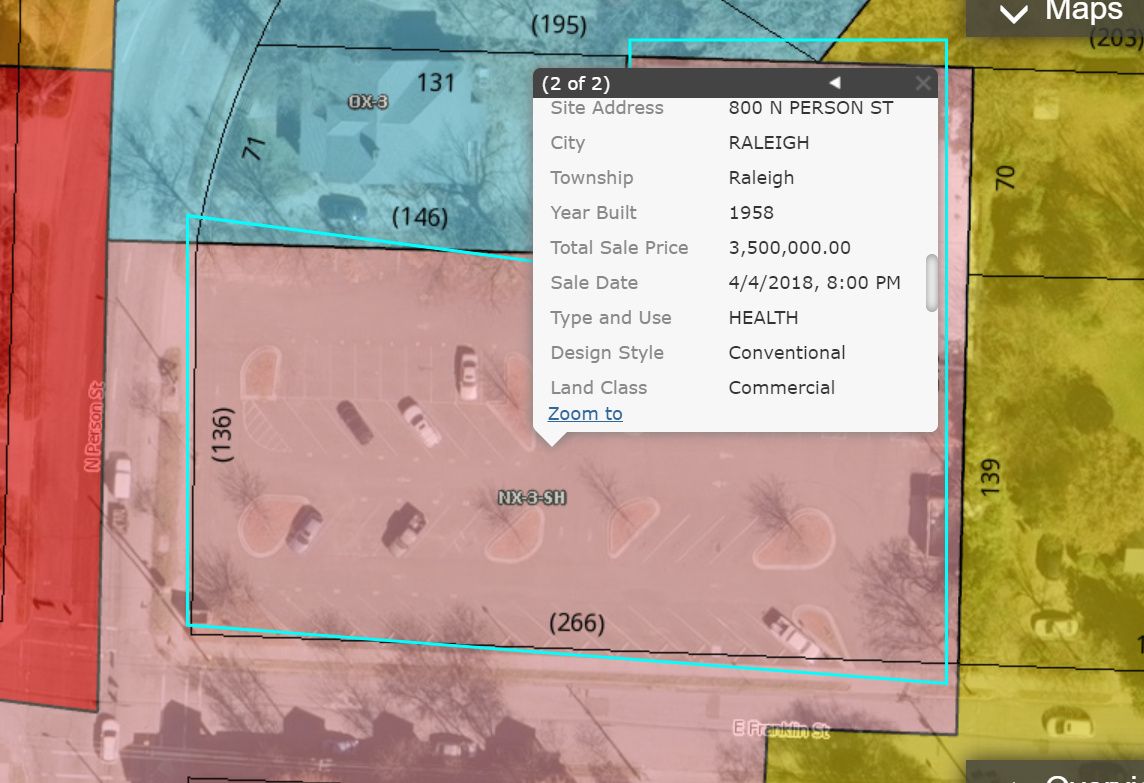Select the OX-3 zoning label

pyautogui.click(x=368, y=101)
